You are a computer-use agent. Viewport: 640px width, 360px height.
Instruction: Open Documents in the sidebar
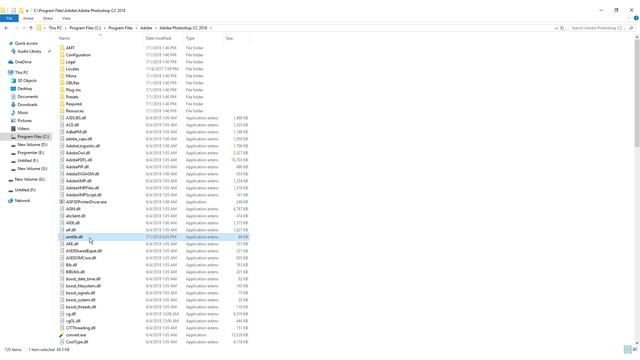pos(27,97)
